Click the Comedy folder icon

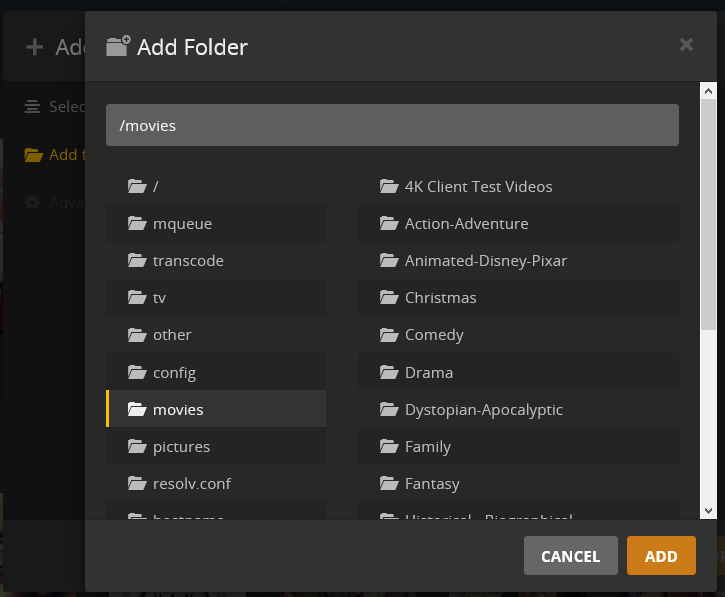click(389, 334)
